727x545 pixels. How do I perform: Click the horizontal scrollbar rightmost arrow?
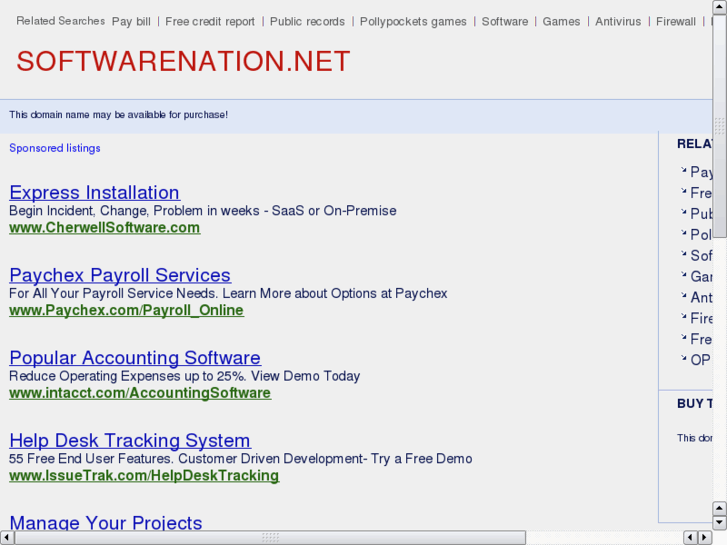(x=705, y=538)
